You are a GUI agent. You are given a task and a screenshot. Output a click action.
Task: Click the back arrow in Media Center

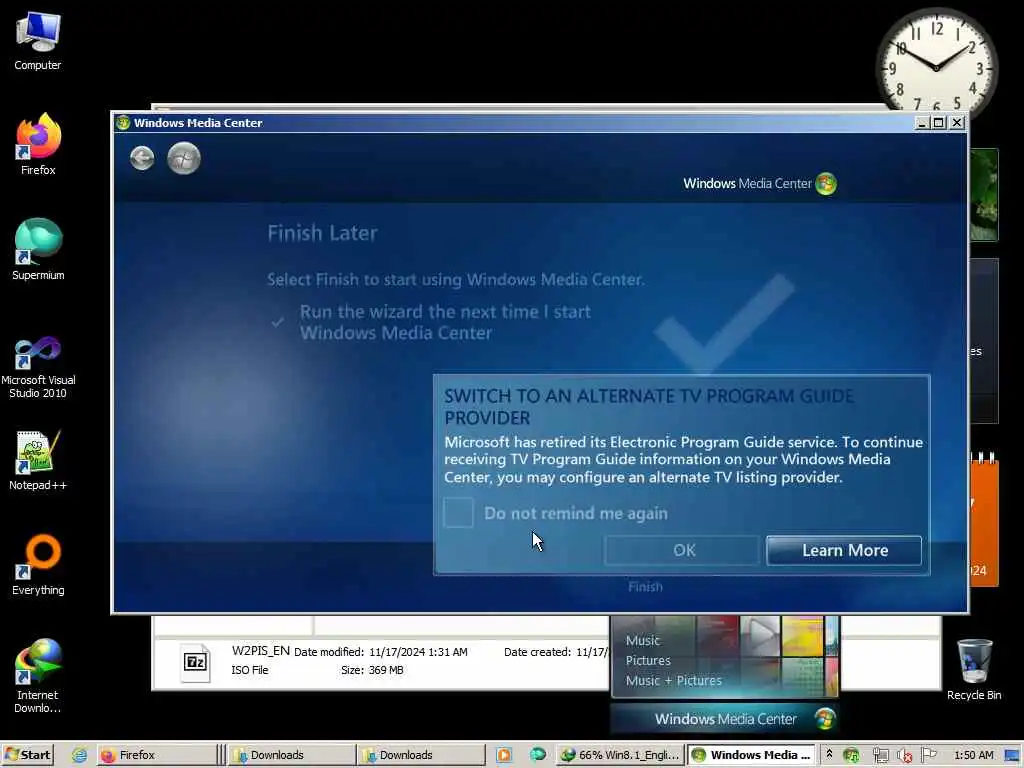click(142, 158)
